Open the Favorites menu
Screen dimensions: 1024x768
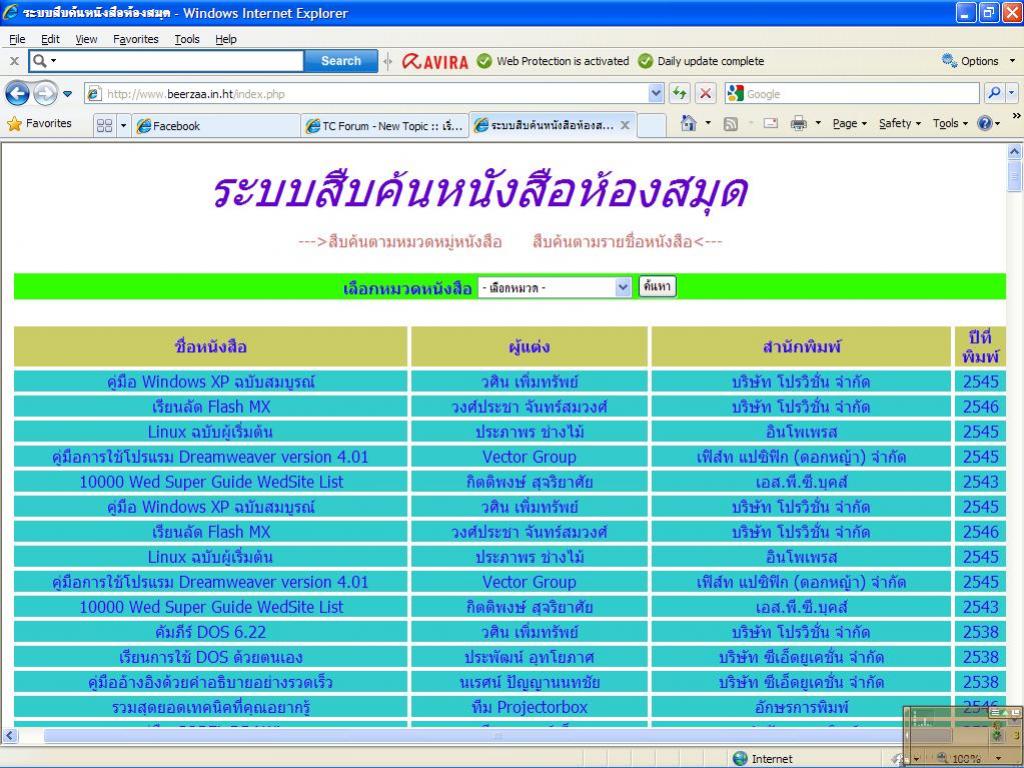click(136, 39)
